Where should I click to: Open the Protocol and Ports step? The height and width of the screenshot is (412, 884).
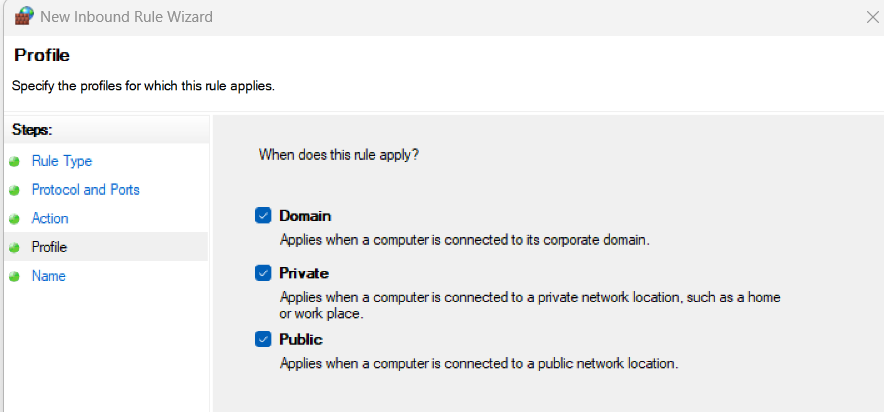tap(86, 190)
